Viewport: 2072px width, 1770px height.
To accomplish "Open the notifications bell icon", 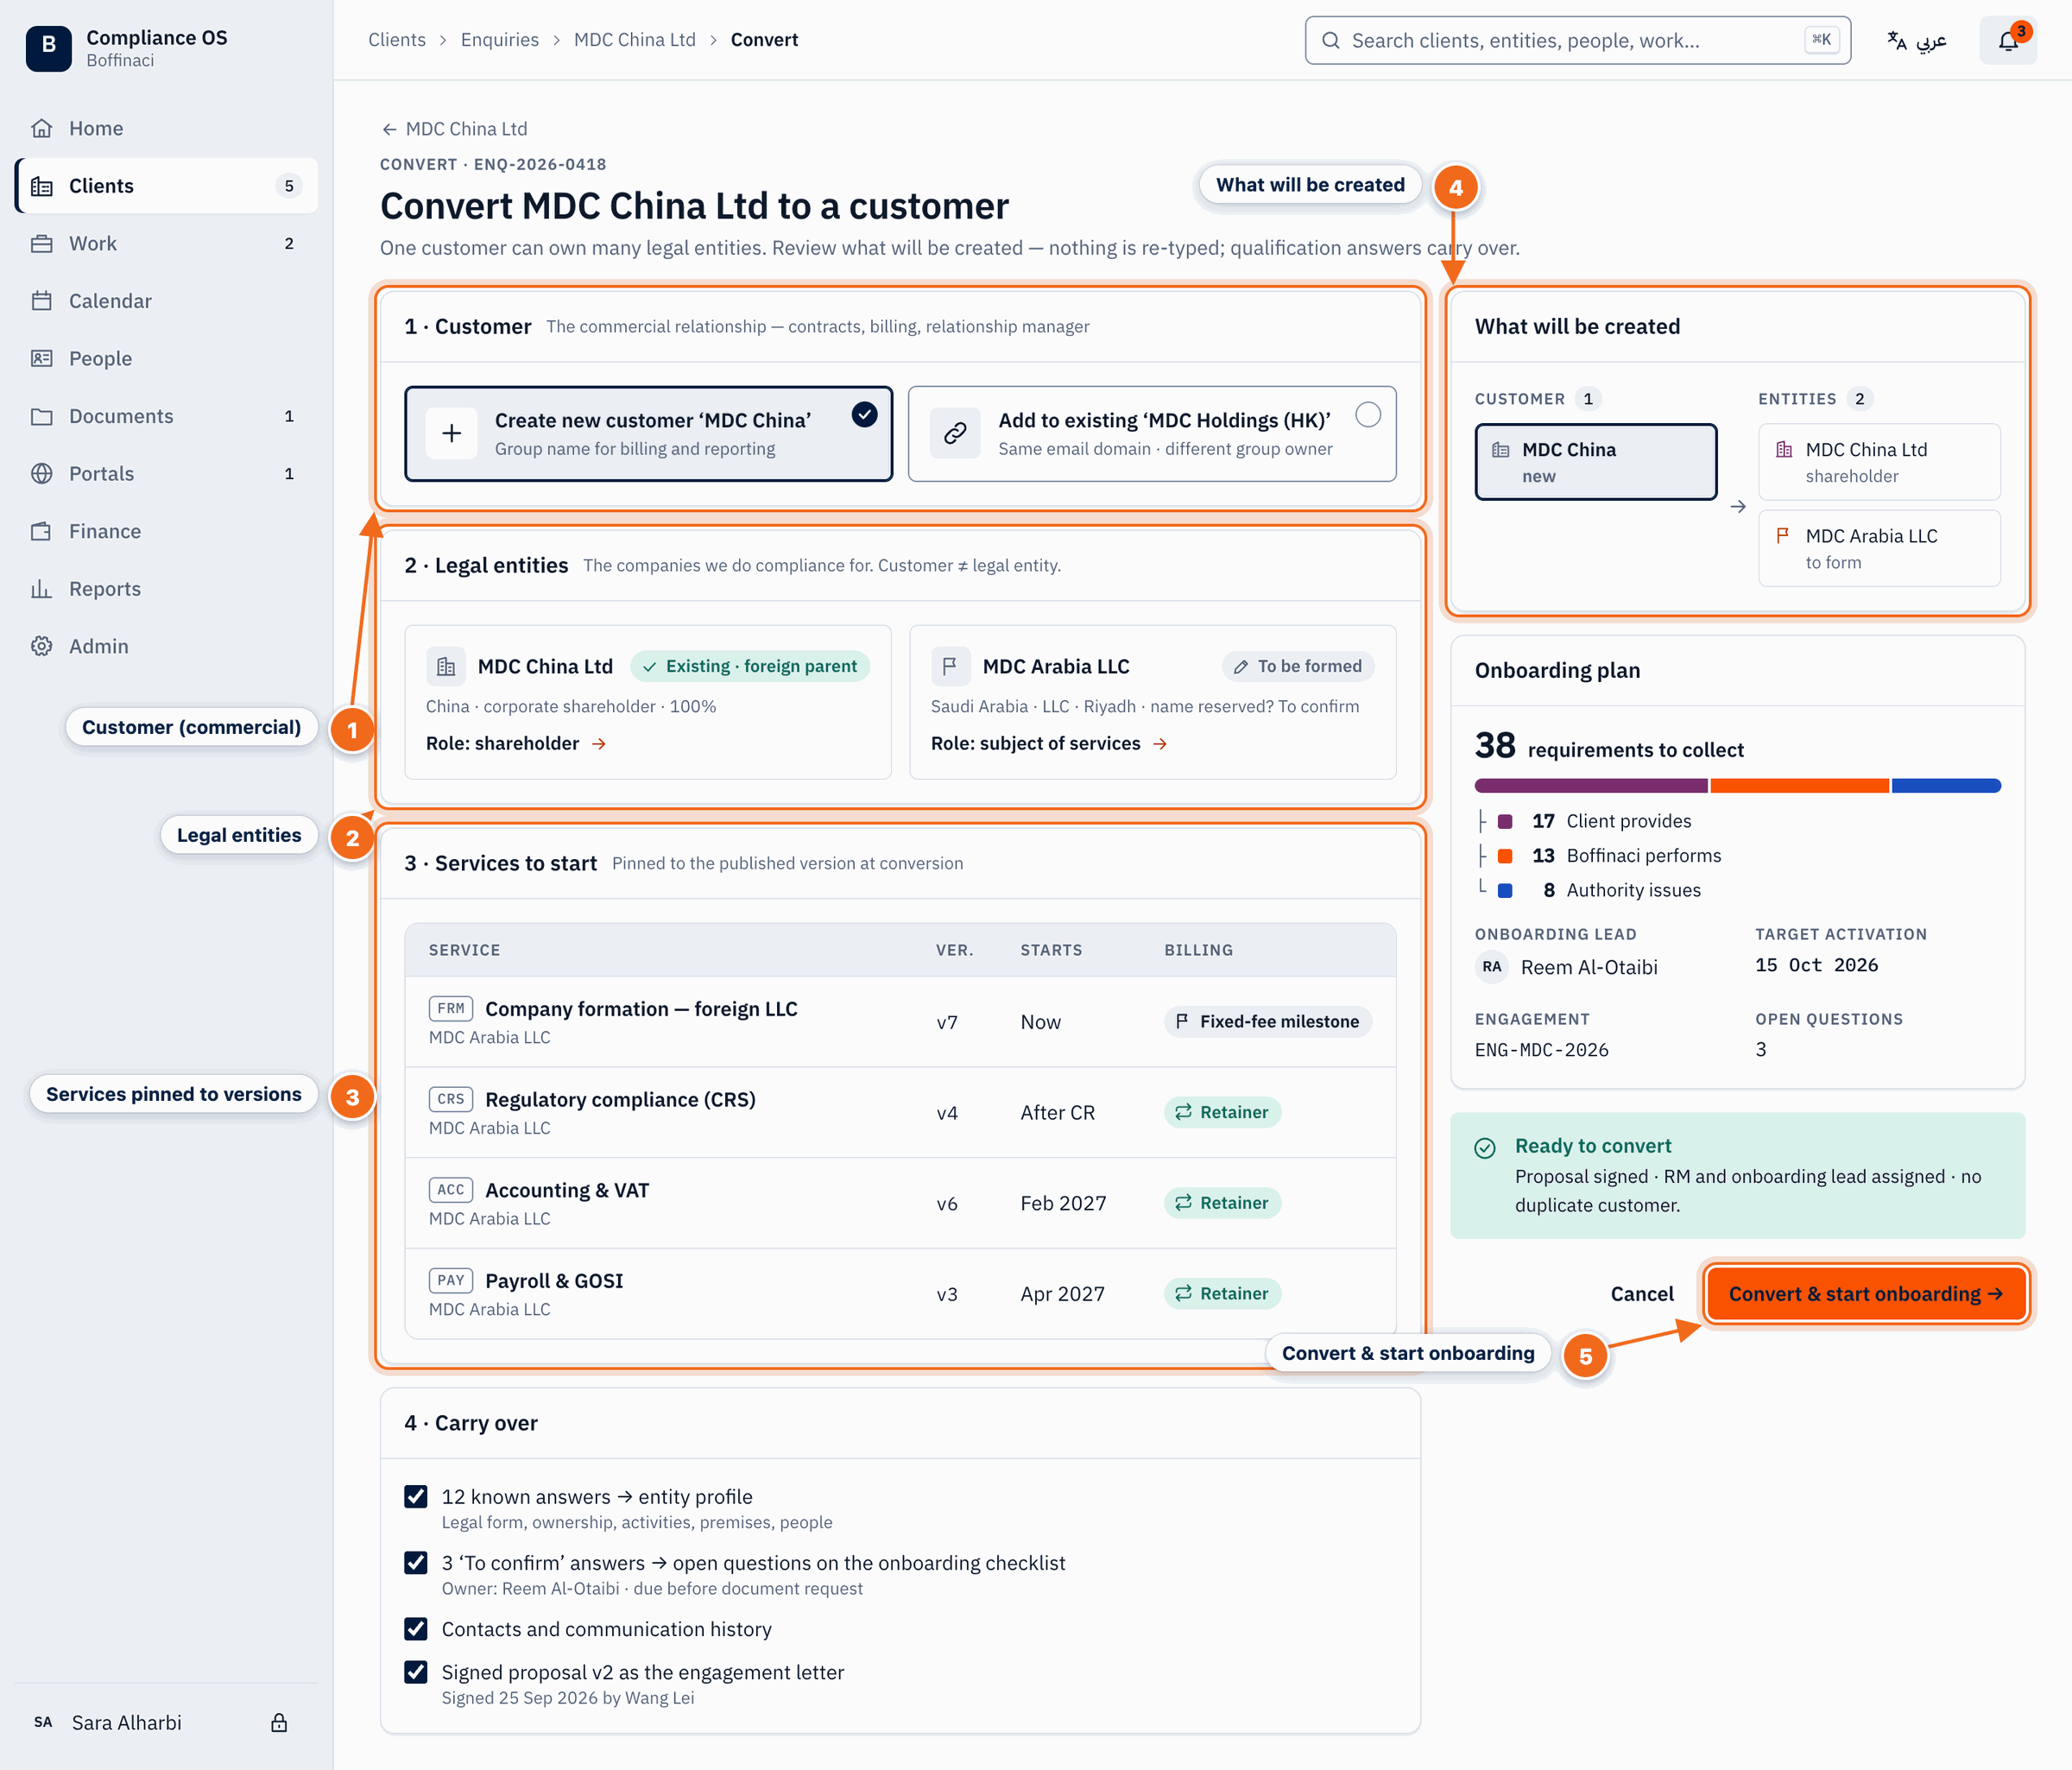I will tap(2008, 40).
